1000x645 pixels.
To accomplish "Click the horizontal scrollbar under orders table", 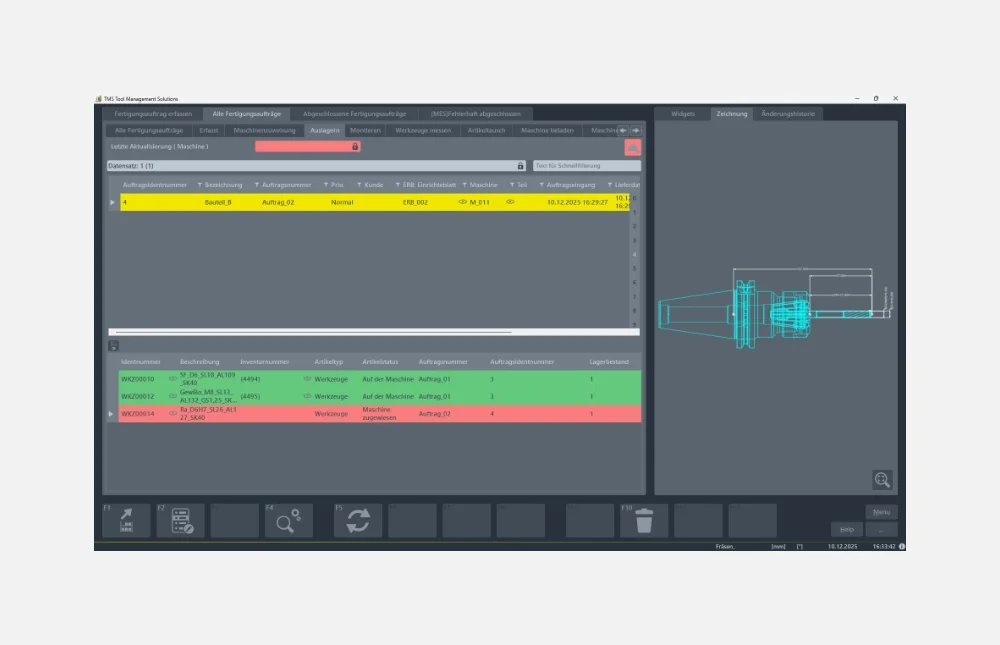I will click(313, 331).
